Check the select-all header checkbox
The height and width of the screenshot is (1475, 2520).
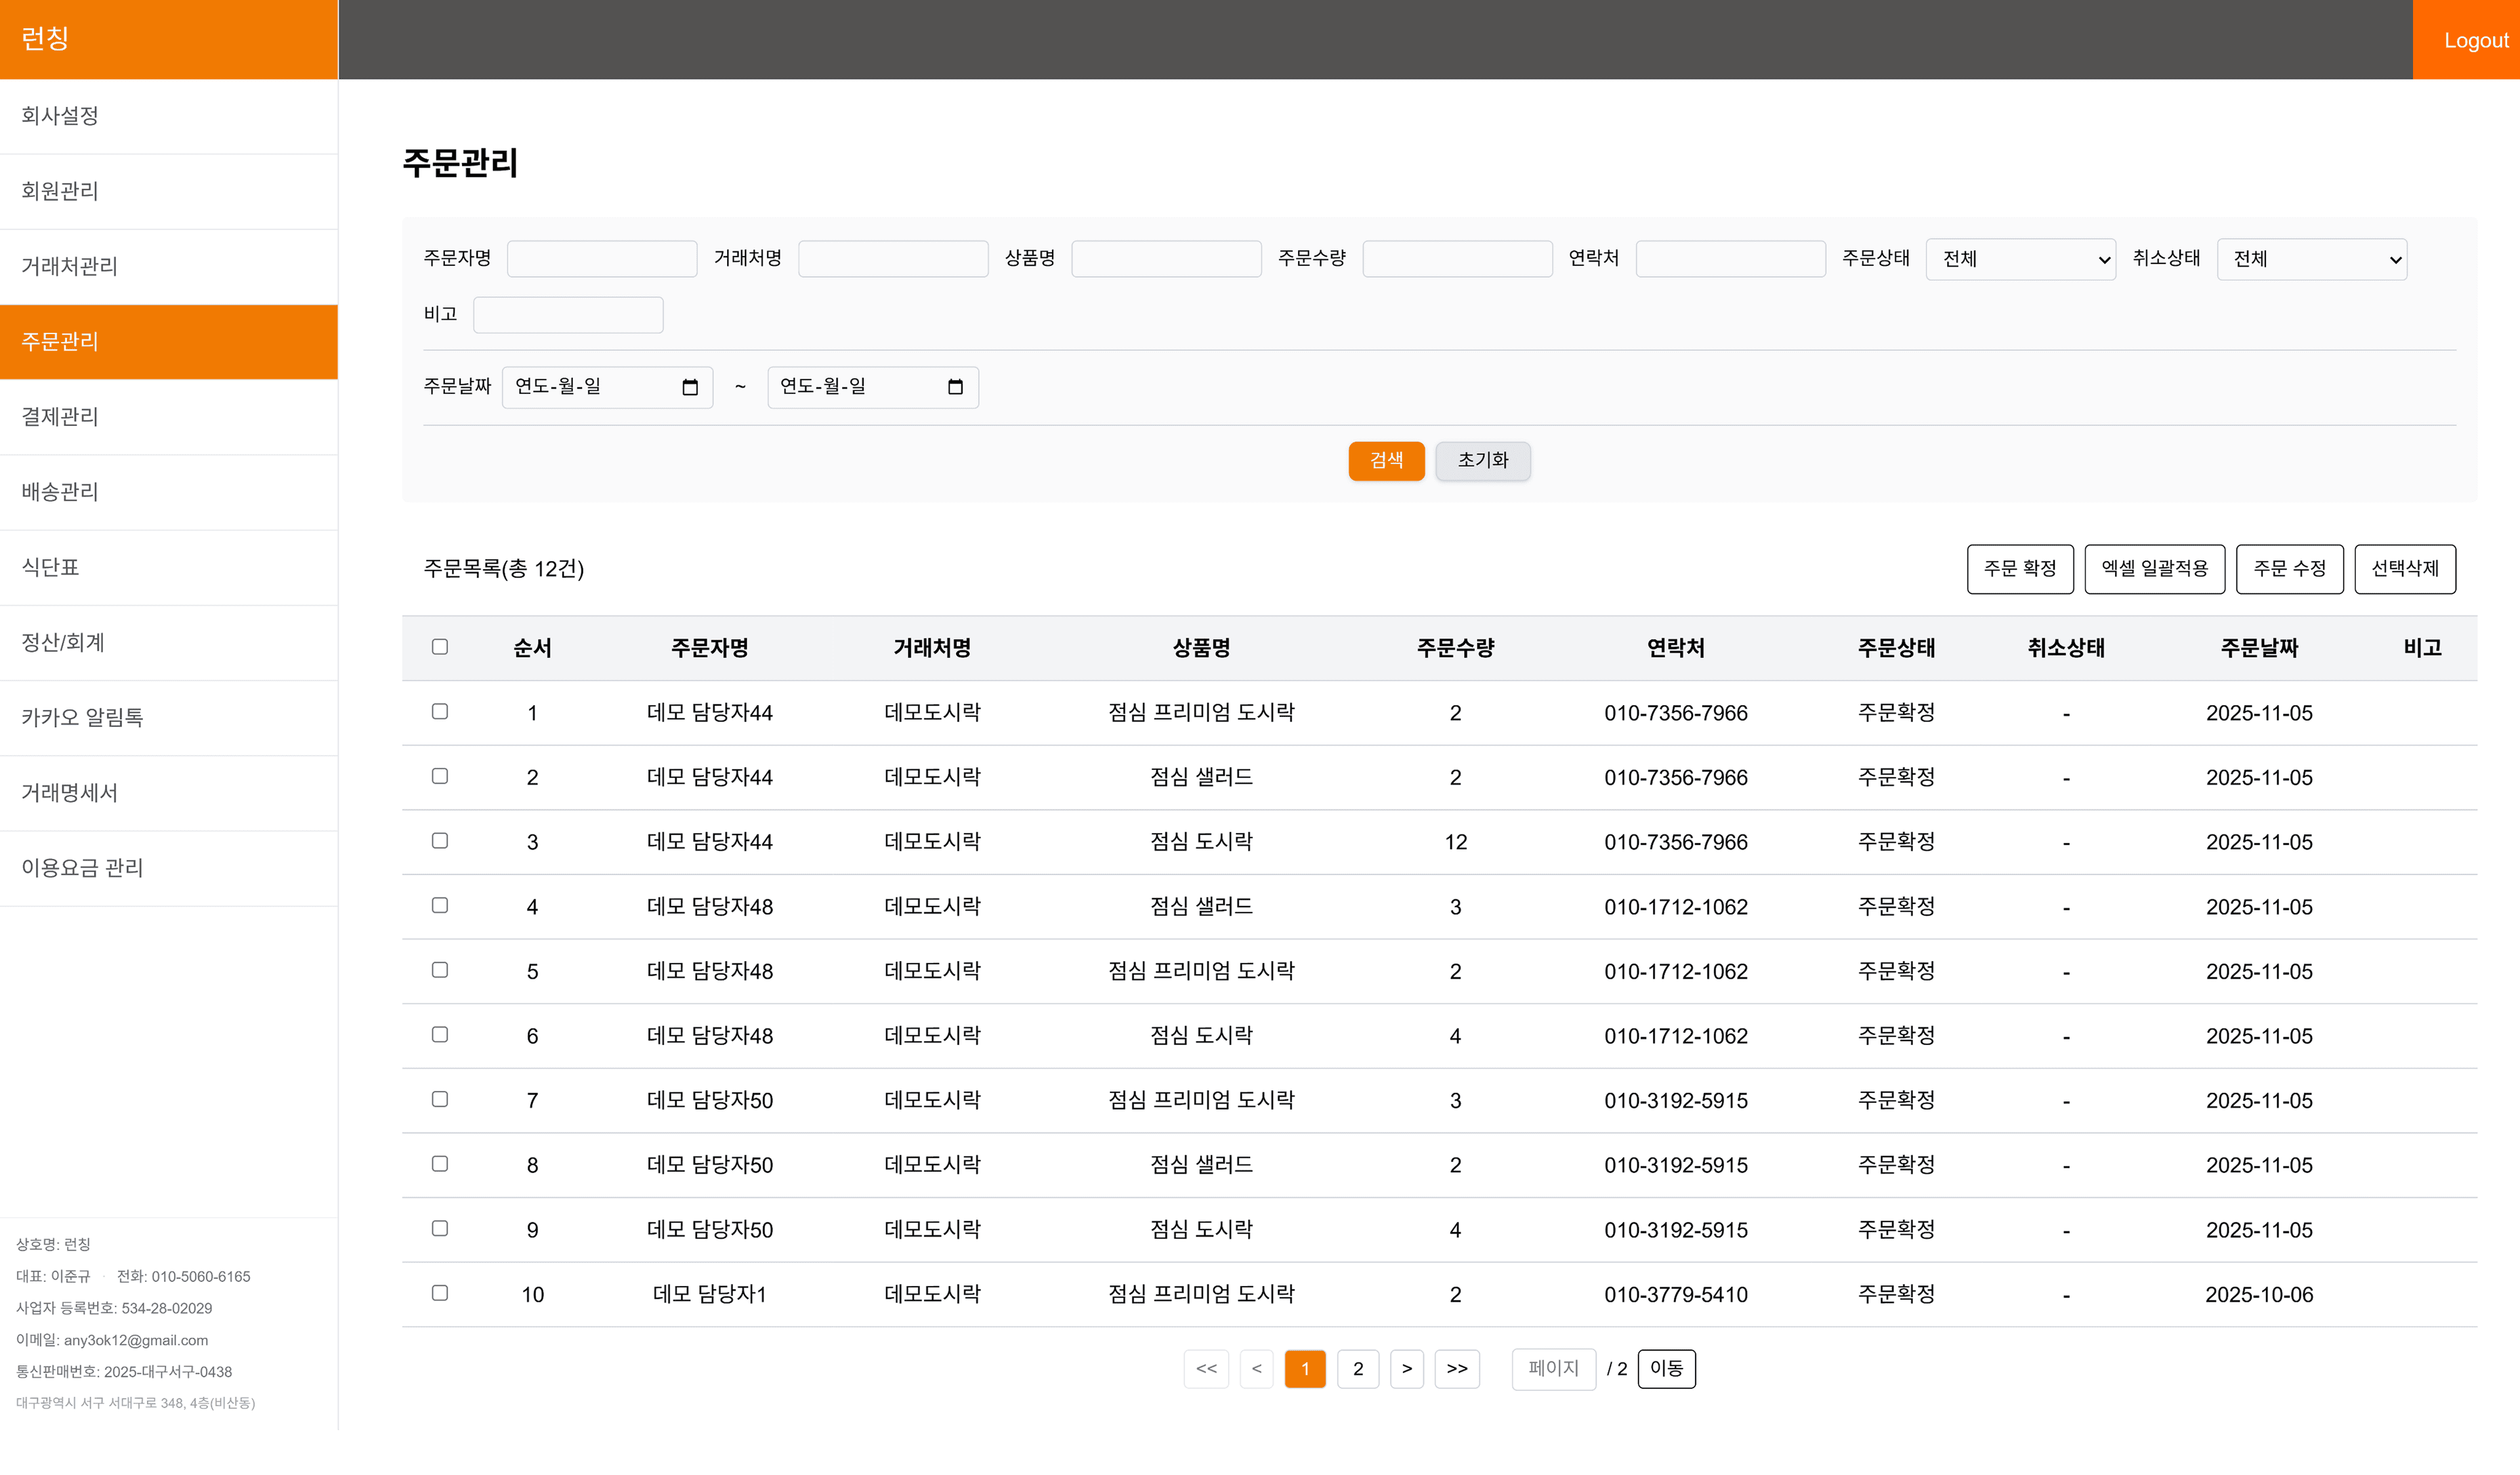[x=439, y=647]
